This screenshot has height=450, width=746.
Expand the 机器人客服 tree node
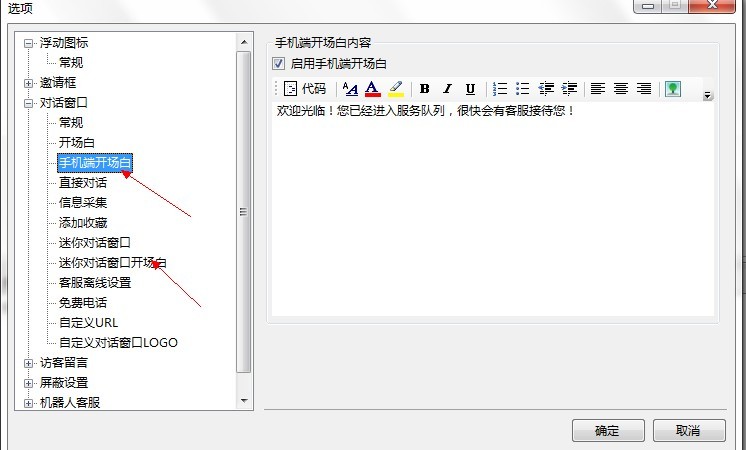[29, 403]
